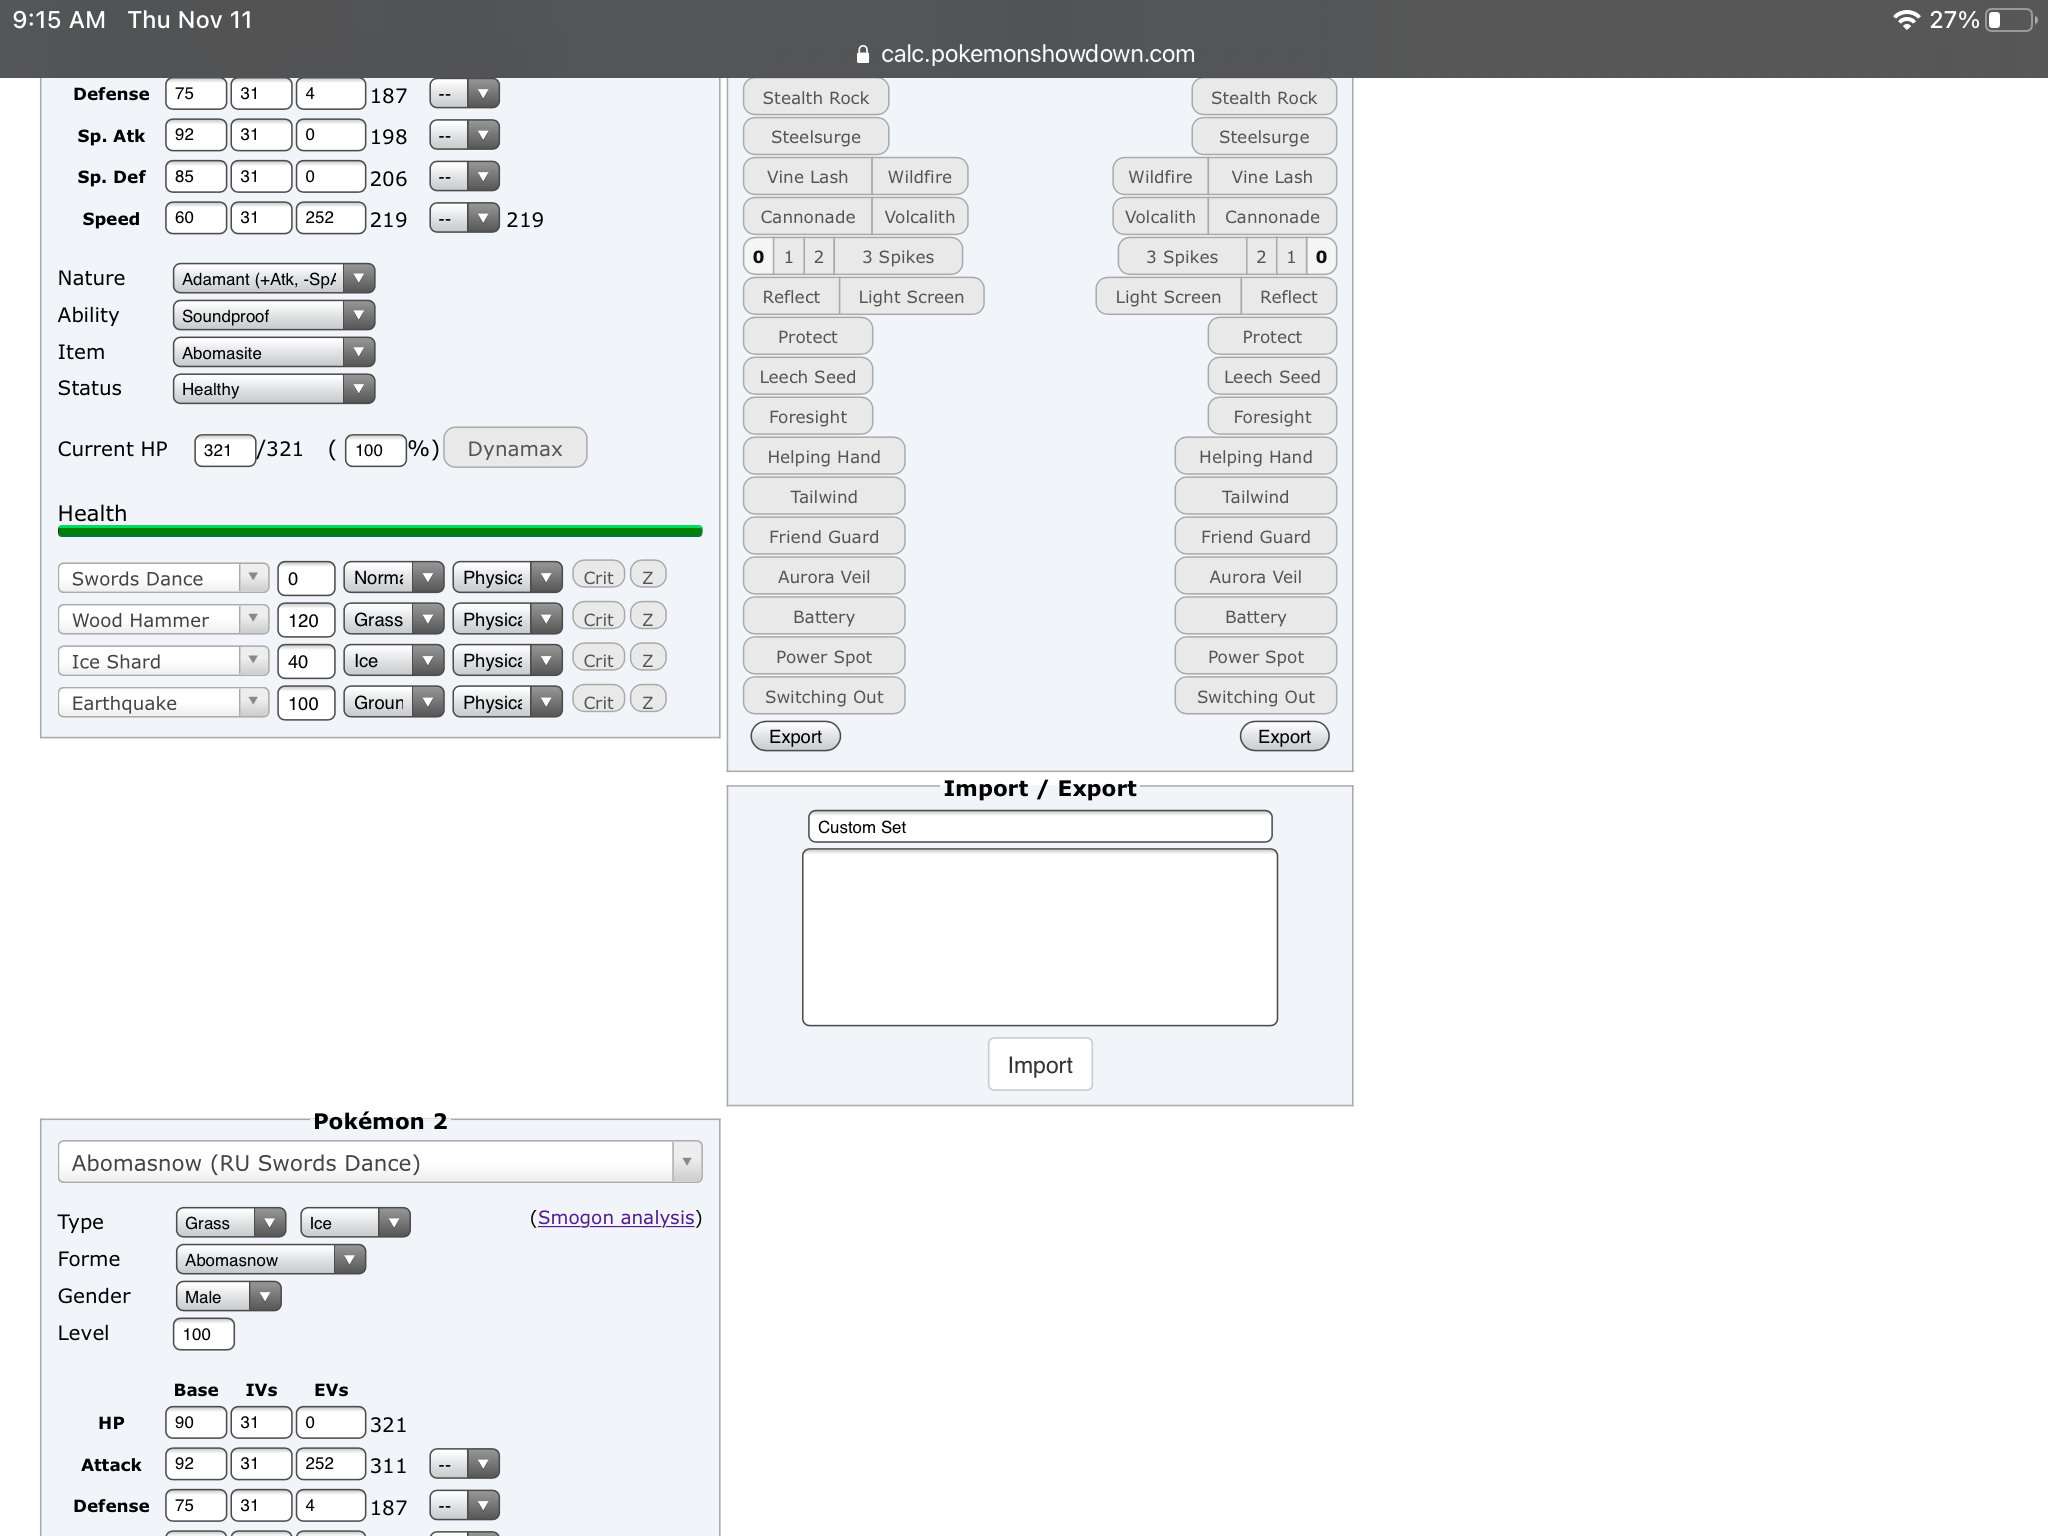Toggle right-side Helping Hand

coord(1255,456)
